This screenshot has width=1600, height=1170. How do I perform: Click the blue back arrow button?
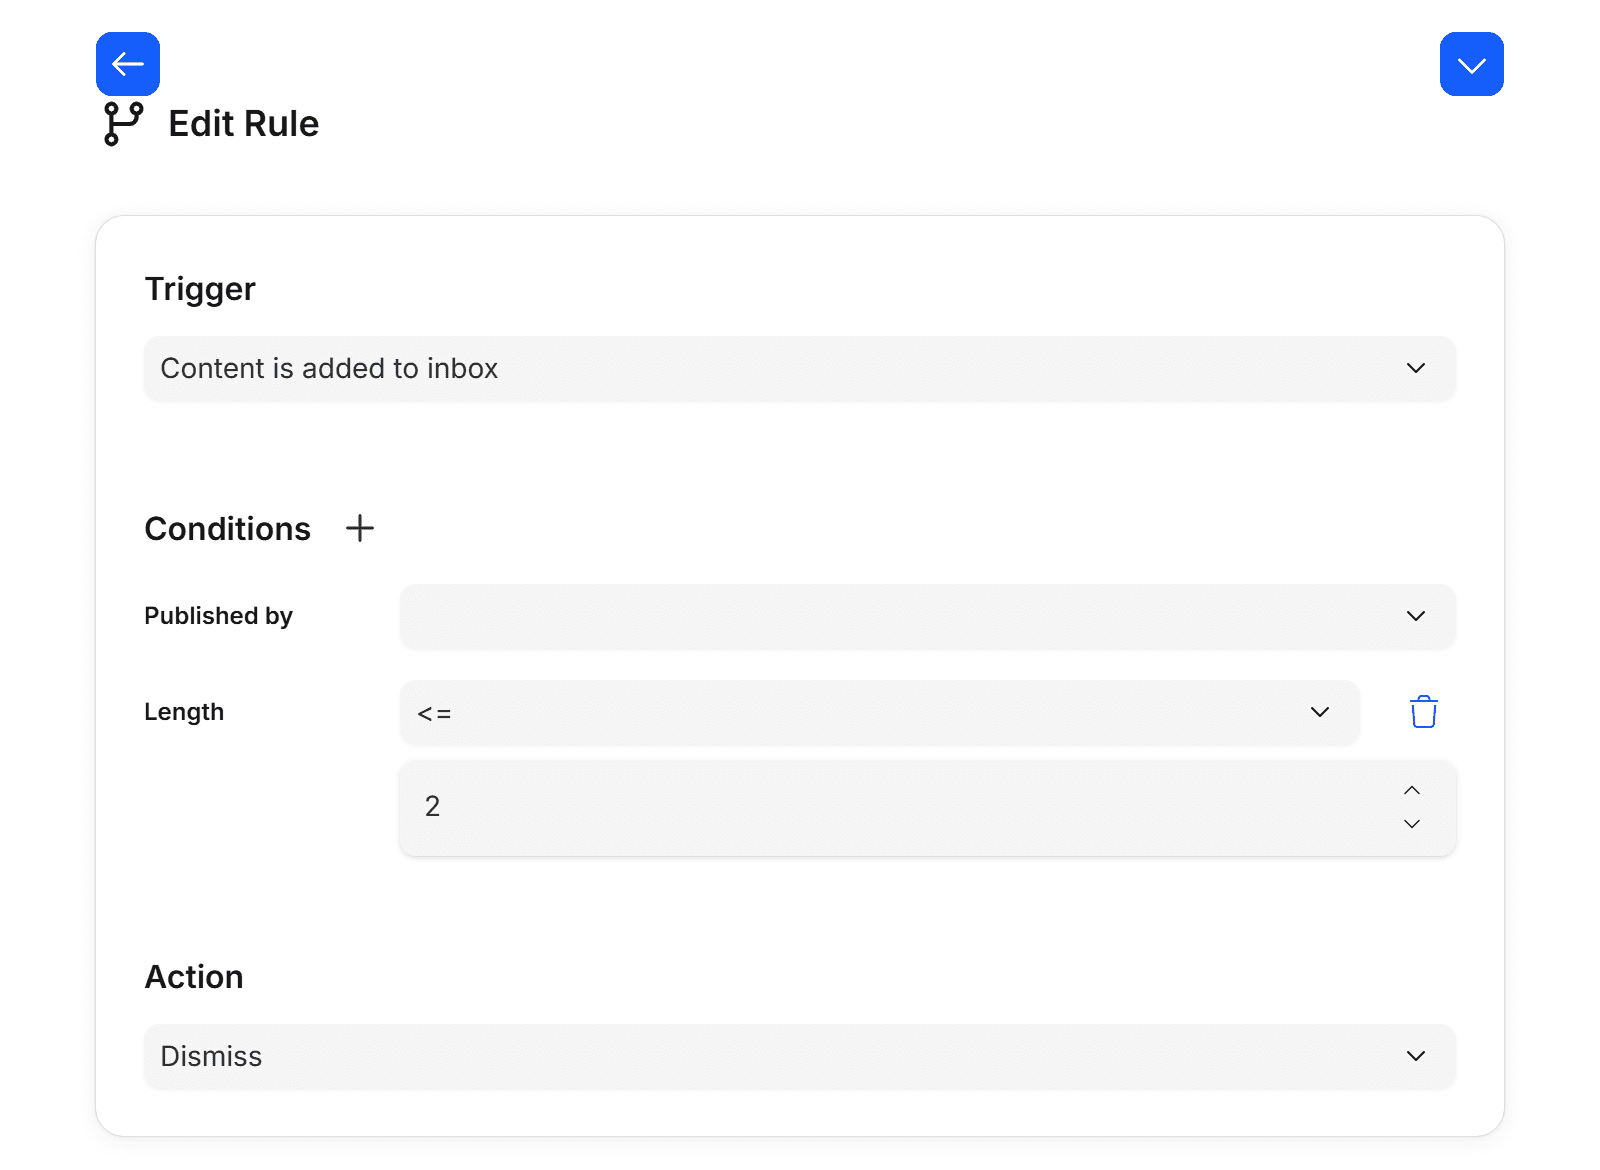point(128,64)
